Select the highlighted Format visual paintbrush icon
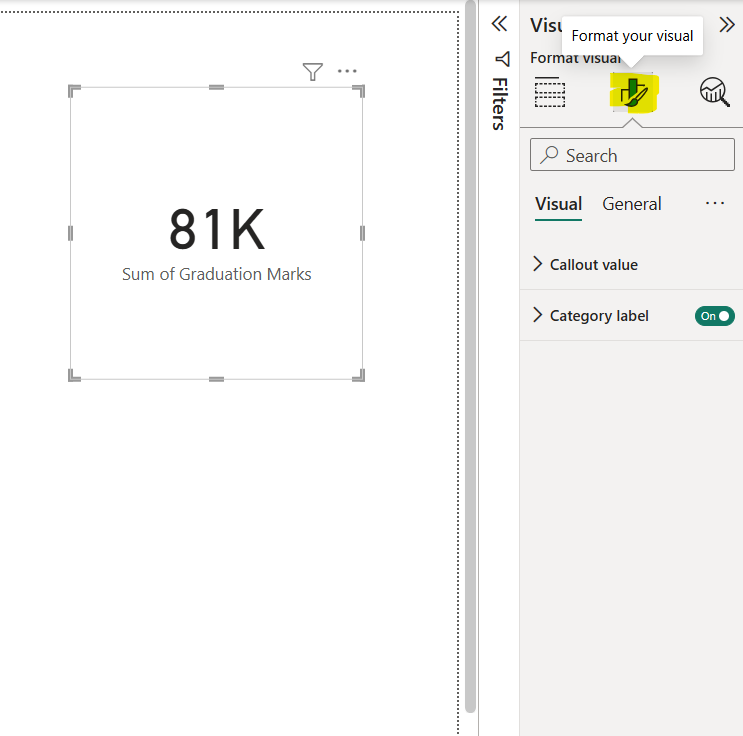743x736 pixels. pyautogui.click(x=632, y=93)
